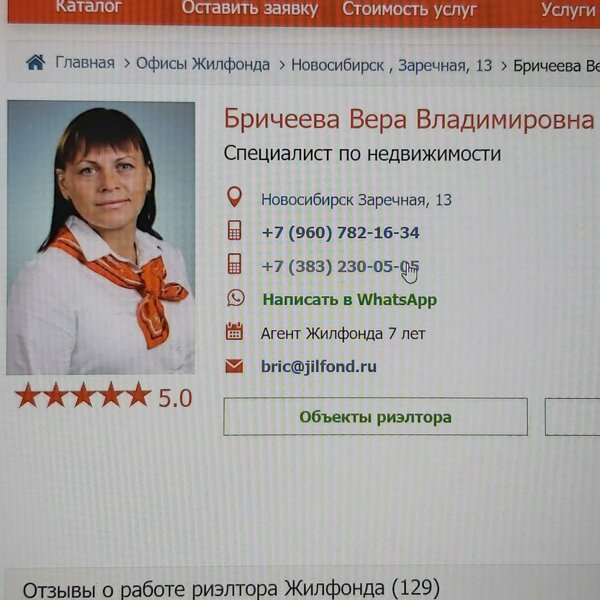
Task: Click the home icon in breadcrumbs
Action: [x=36, y=63]
